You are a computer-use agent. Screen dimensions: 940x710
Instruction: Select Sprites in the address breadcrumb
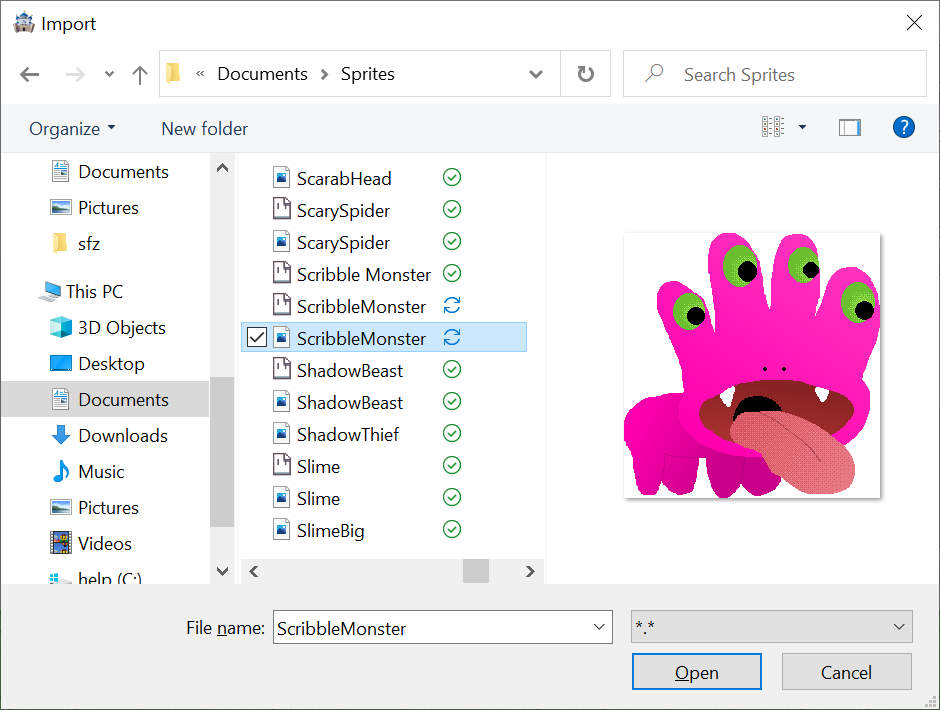[367, 74]
